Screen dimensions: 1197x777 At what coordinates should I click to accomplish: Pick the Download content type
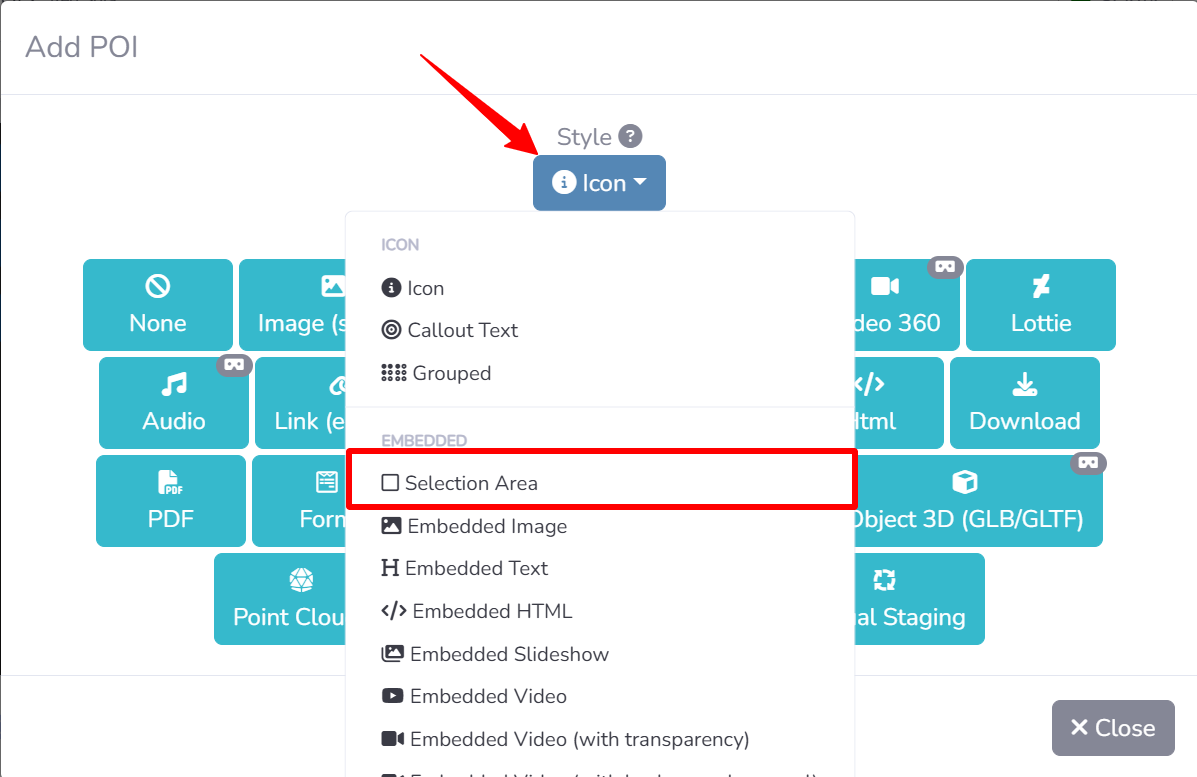1024,403
